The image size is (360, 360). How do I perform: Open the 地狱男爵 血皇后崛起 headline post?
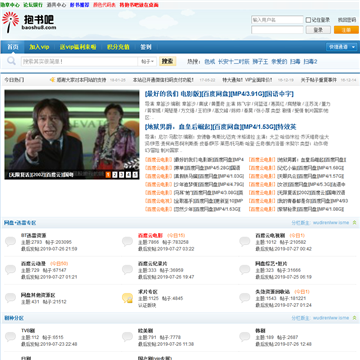221,127
